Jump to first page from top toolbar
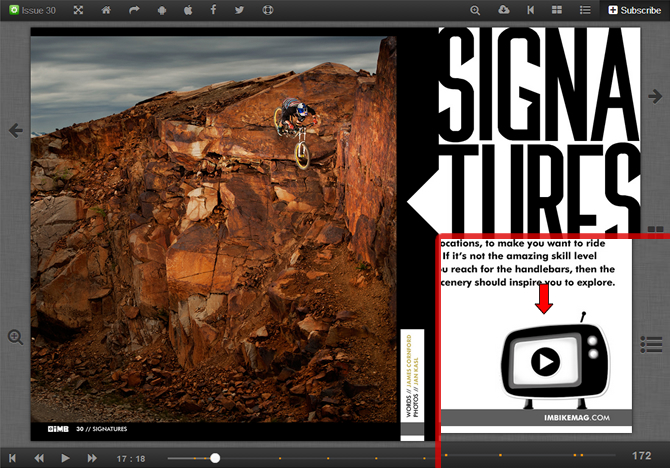The width and height of the screenshot is (670, 468). pos(531,10)
